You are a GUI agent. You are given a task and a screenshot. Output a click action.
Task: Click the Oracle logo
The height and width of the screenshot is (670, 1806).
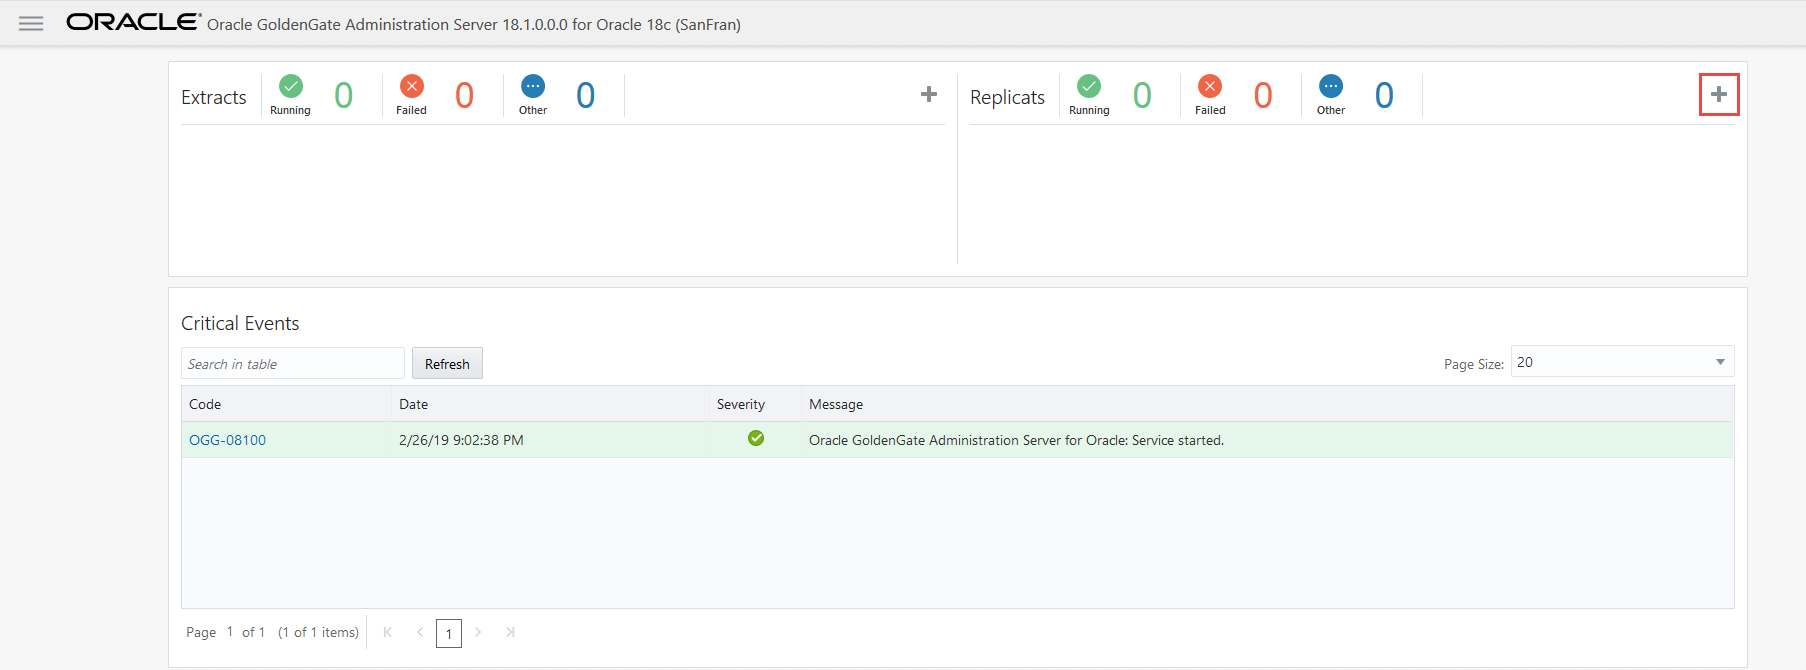(x=134, y=22)
